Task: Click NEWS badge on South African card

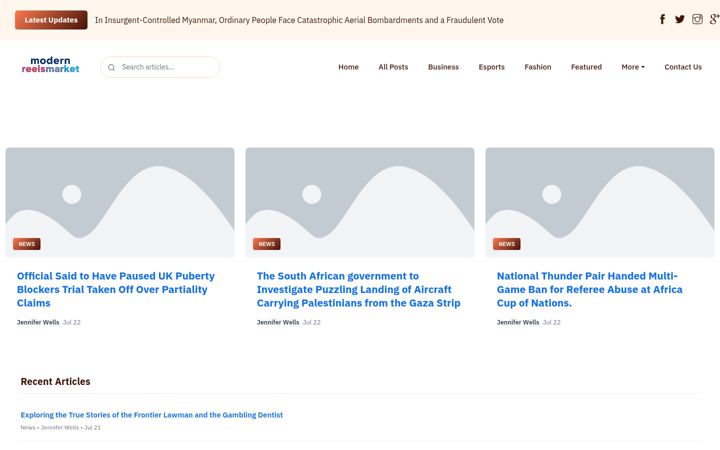Action: [x=267, y=244]
